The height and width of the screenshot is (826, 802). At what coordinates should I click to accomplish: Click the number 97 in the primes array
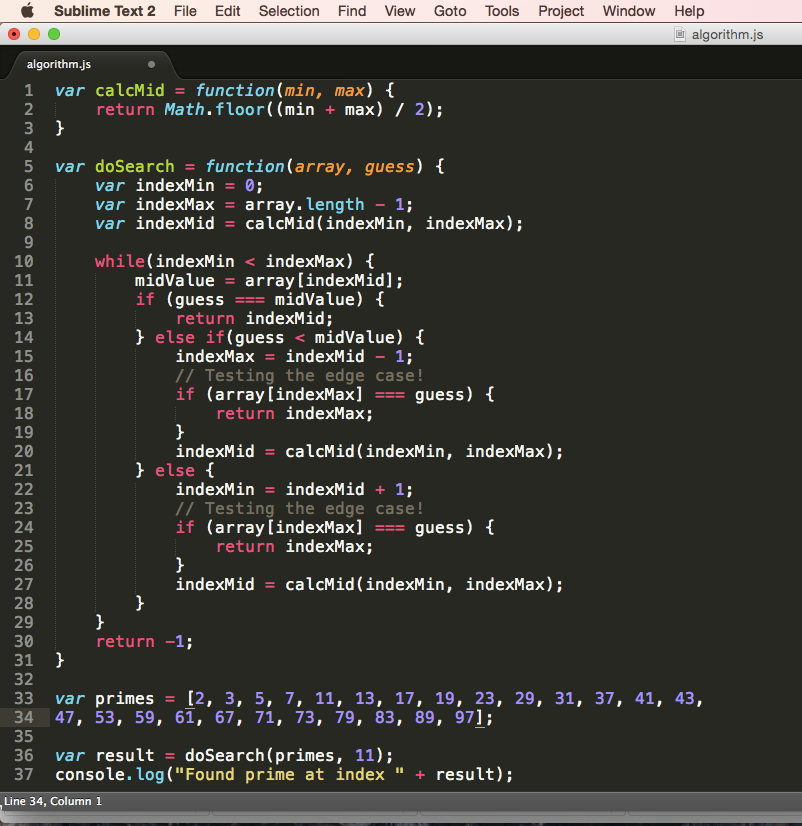(465, 717)
